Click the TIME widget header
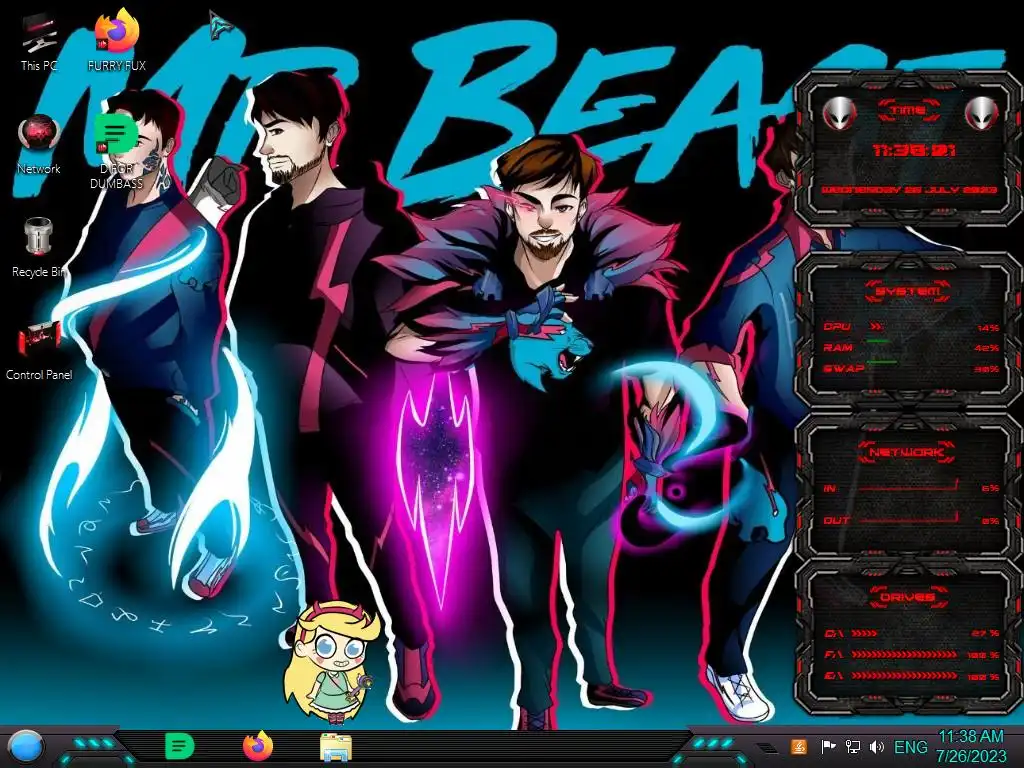This screenshot has height=768, width=1024. click(908, 110)
